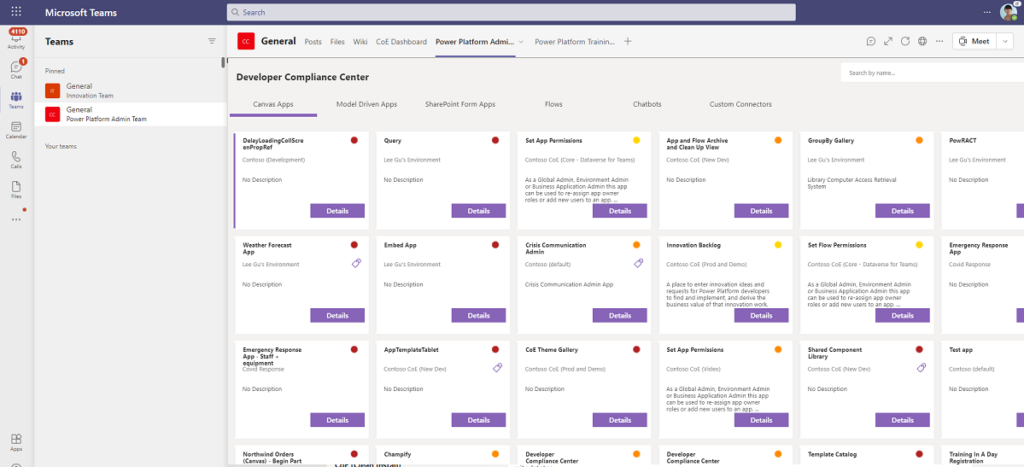Expand tab to full screen
The height and width of the screenshot is (467, 1024).
click(888, 41)
